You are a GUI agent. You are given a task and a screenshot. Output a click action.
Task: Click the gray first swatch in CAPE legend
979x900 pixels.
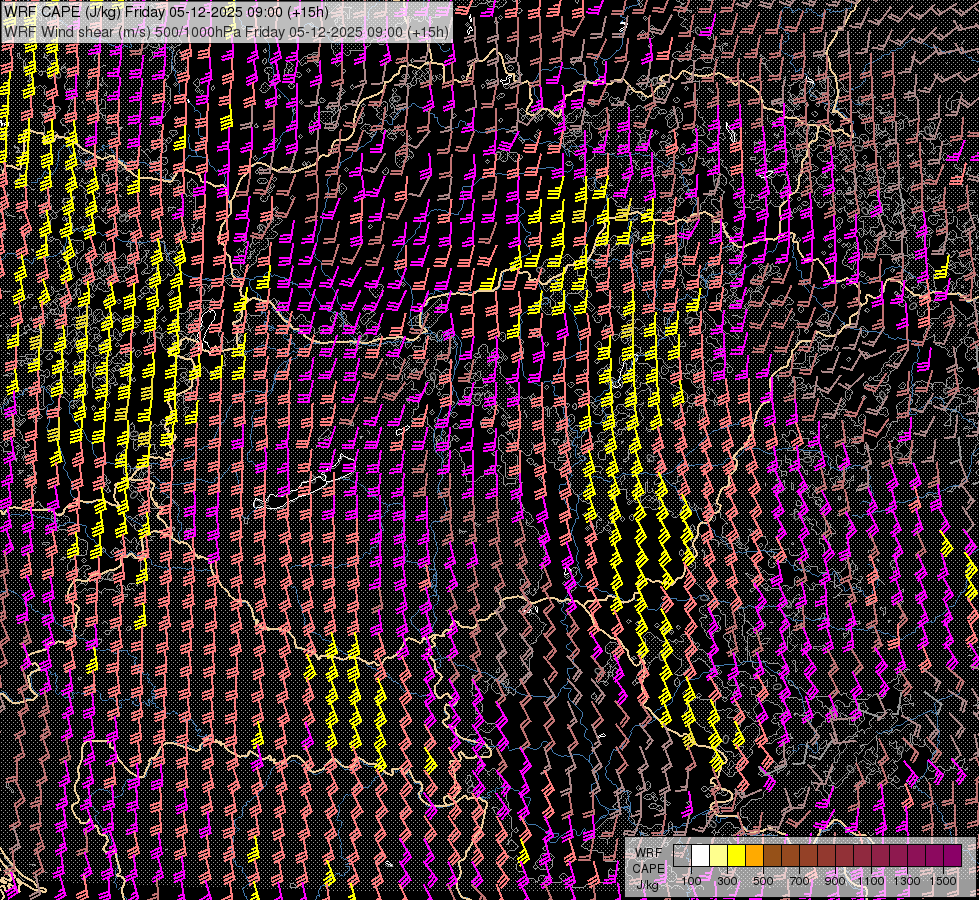coord(682,855)
